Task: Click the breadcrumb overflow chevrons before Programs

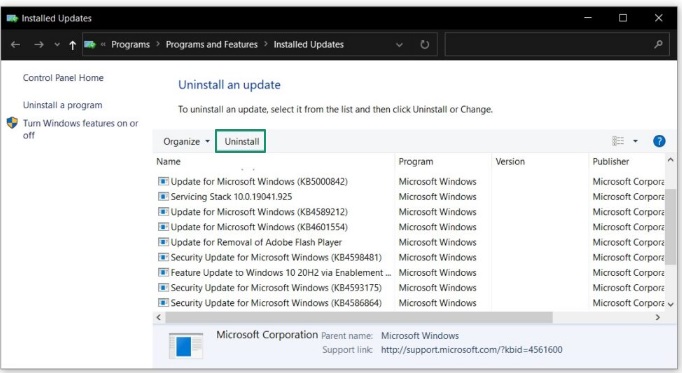Action: (103, 44)
